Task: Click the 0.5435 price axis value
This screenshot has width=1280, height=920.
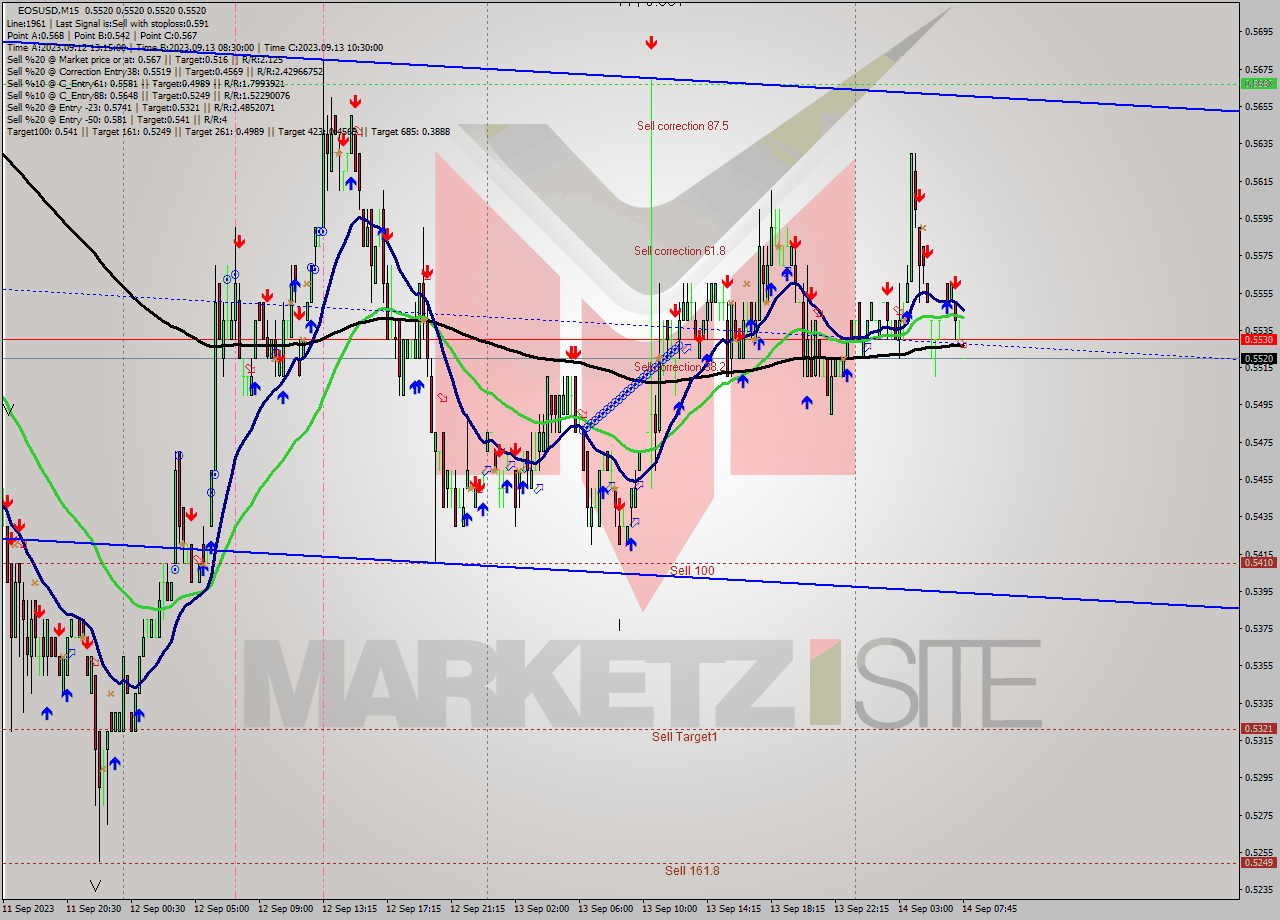Action: pyautogui.click(x=1259, y=517)
